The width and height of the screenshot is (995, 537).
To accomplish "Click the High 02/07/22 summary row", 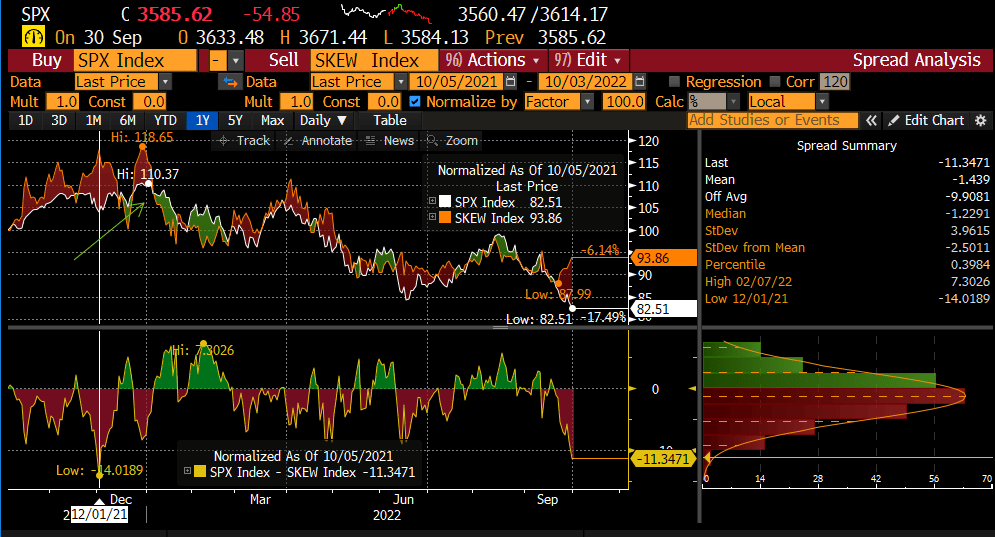I will (x=847, y=281).
